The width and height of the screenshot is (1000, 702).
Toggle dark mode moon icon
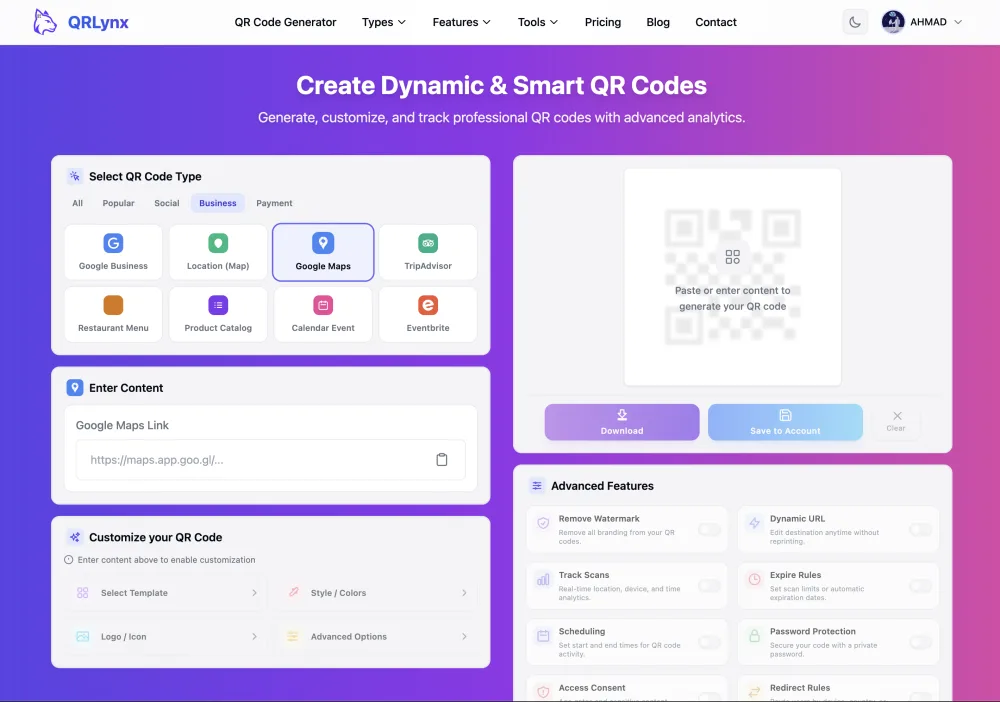point(855,22)
